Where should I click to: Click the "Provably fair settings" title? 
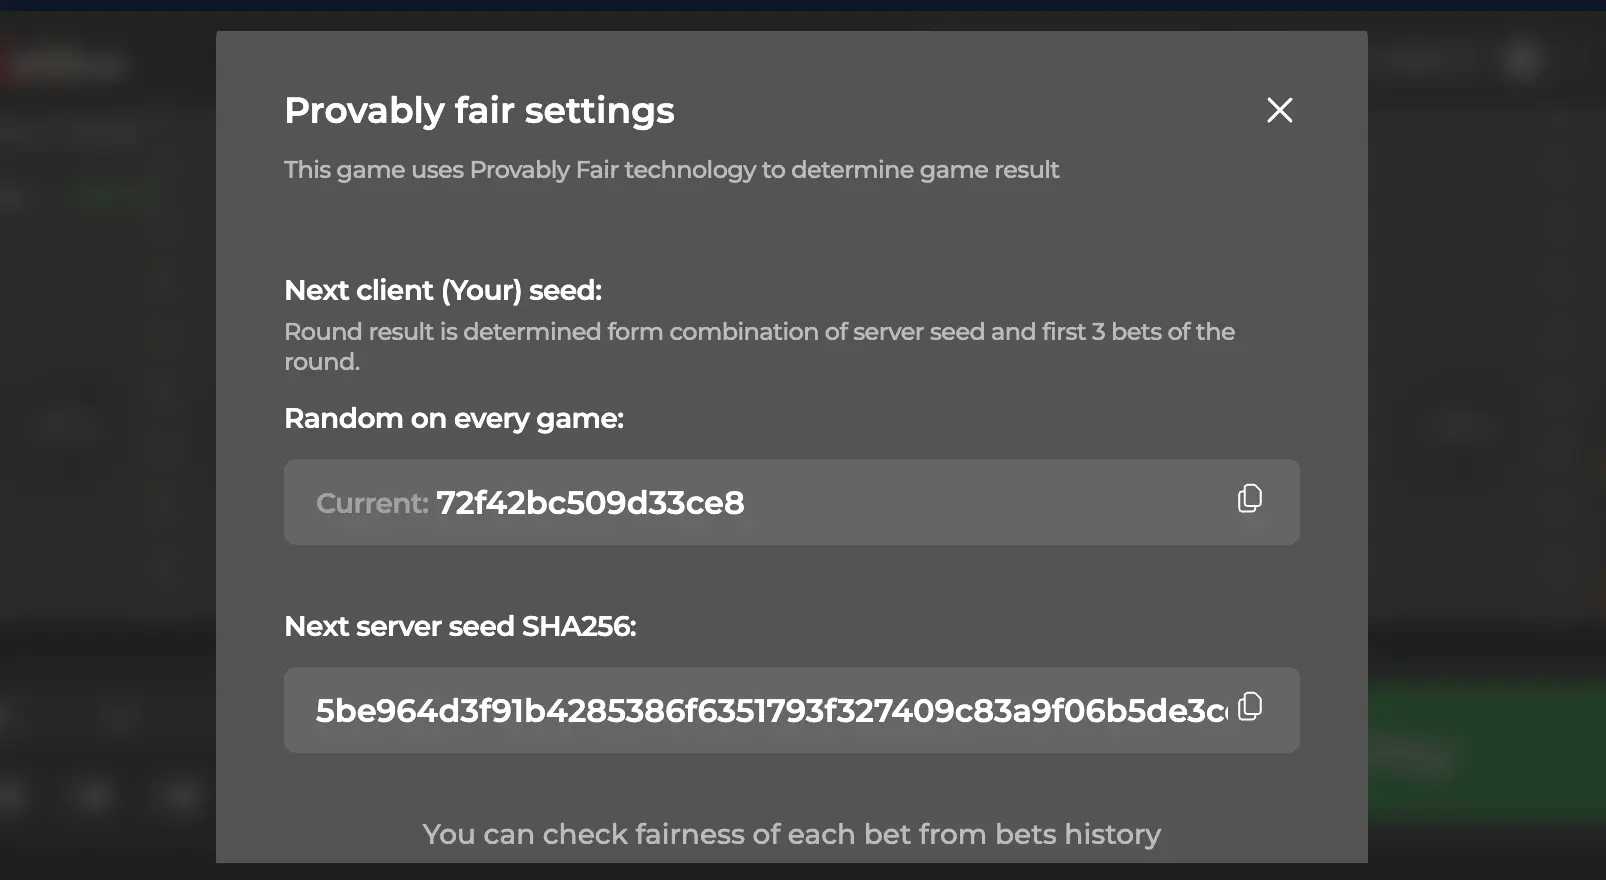coord(479,111)
